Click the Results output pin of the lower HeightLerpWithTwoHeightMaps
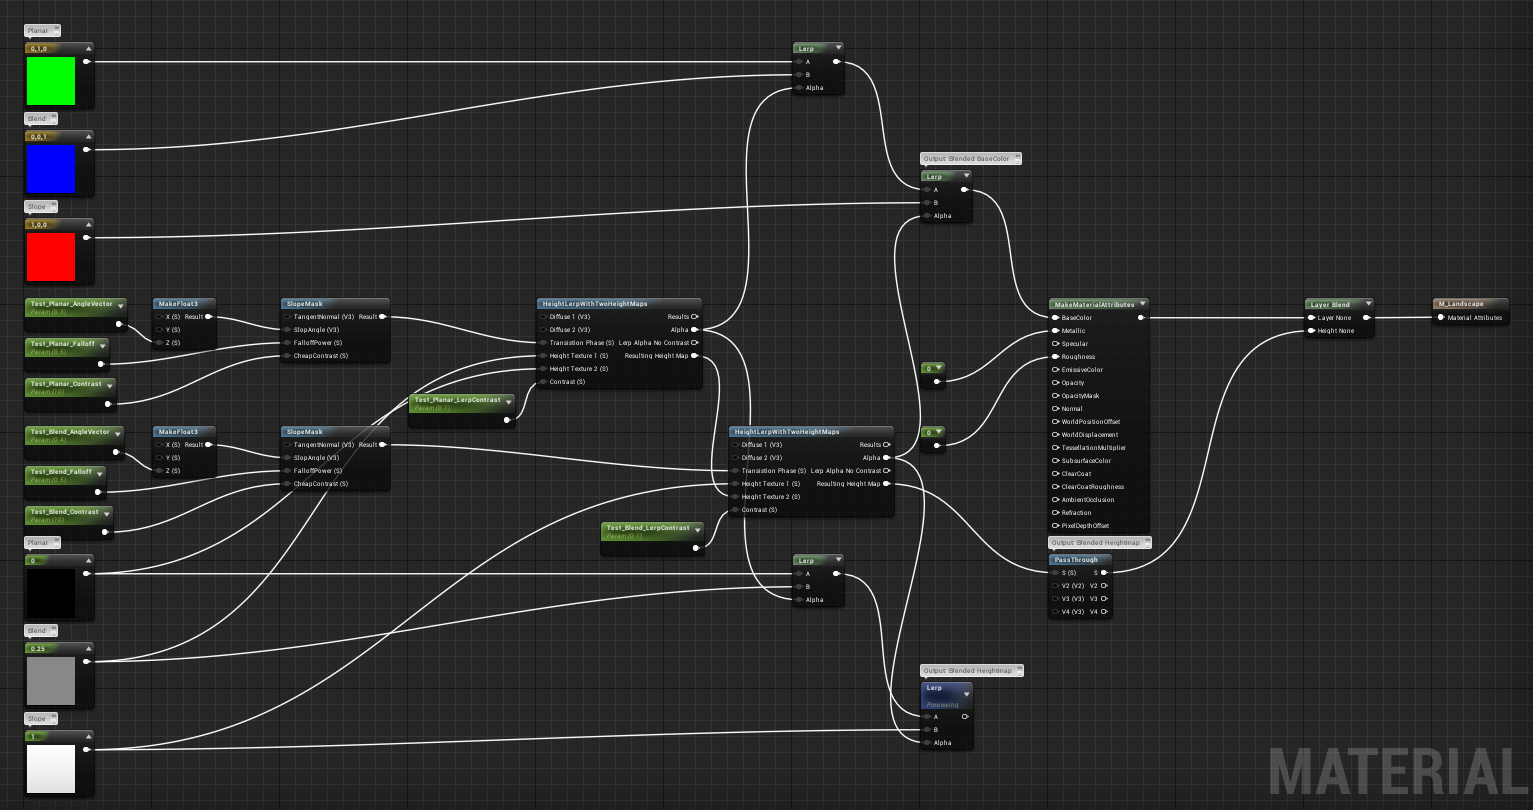The image size is (1533, 810). pyautogui.click(x=886, y=444)
